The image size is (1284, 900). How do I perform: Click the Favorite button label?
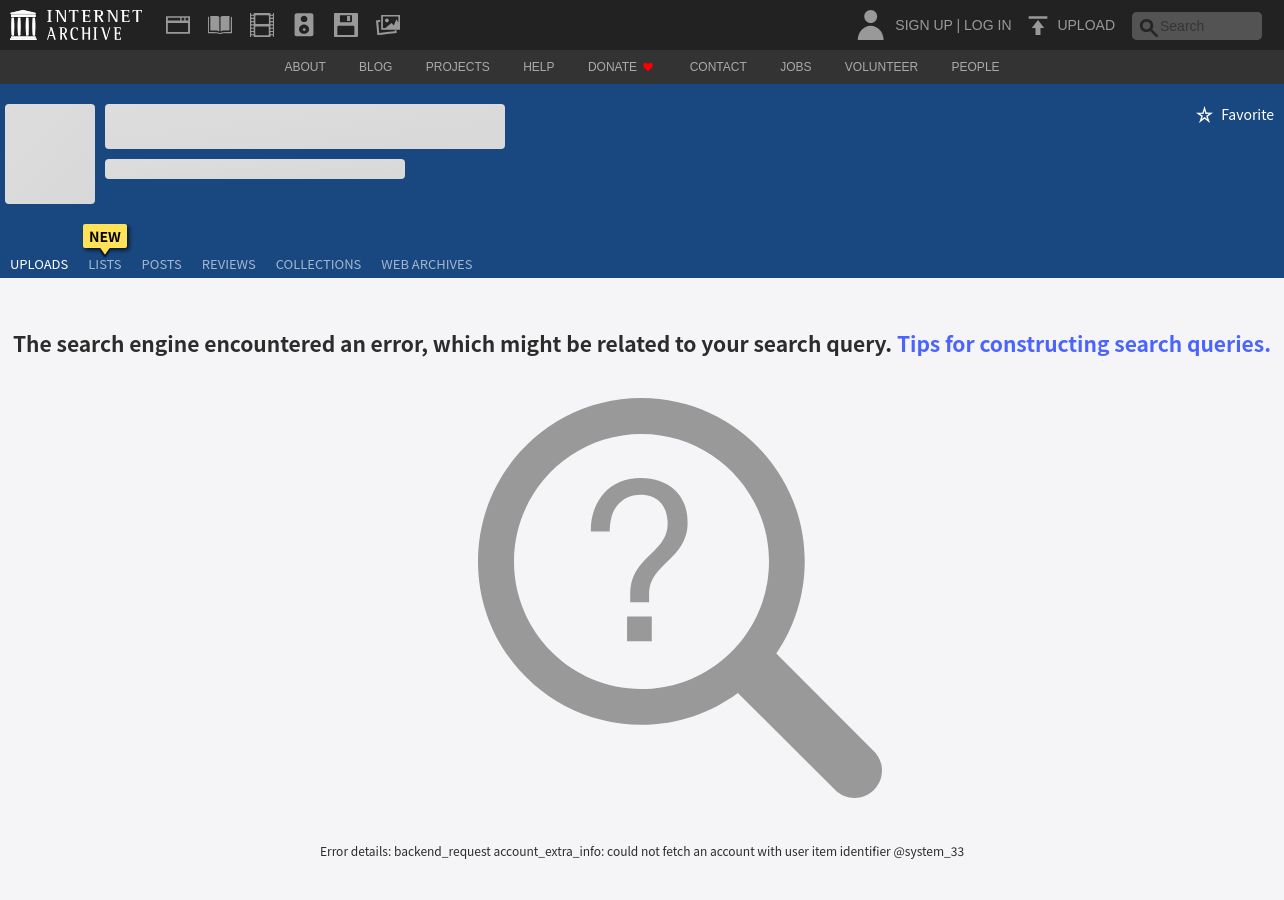[x=1247, y=115]
